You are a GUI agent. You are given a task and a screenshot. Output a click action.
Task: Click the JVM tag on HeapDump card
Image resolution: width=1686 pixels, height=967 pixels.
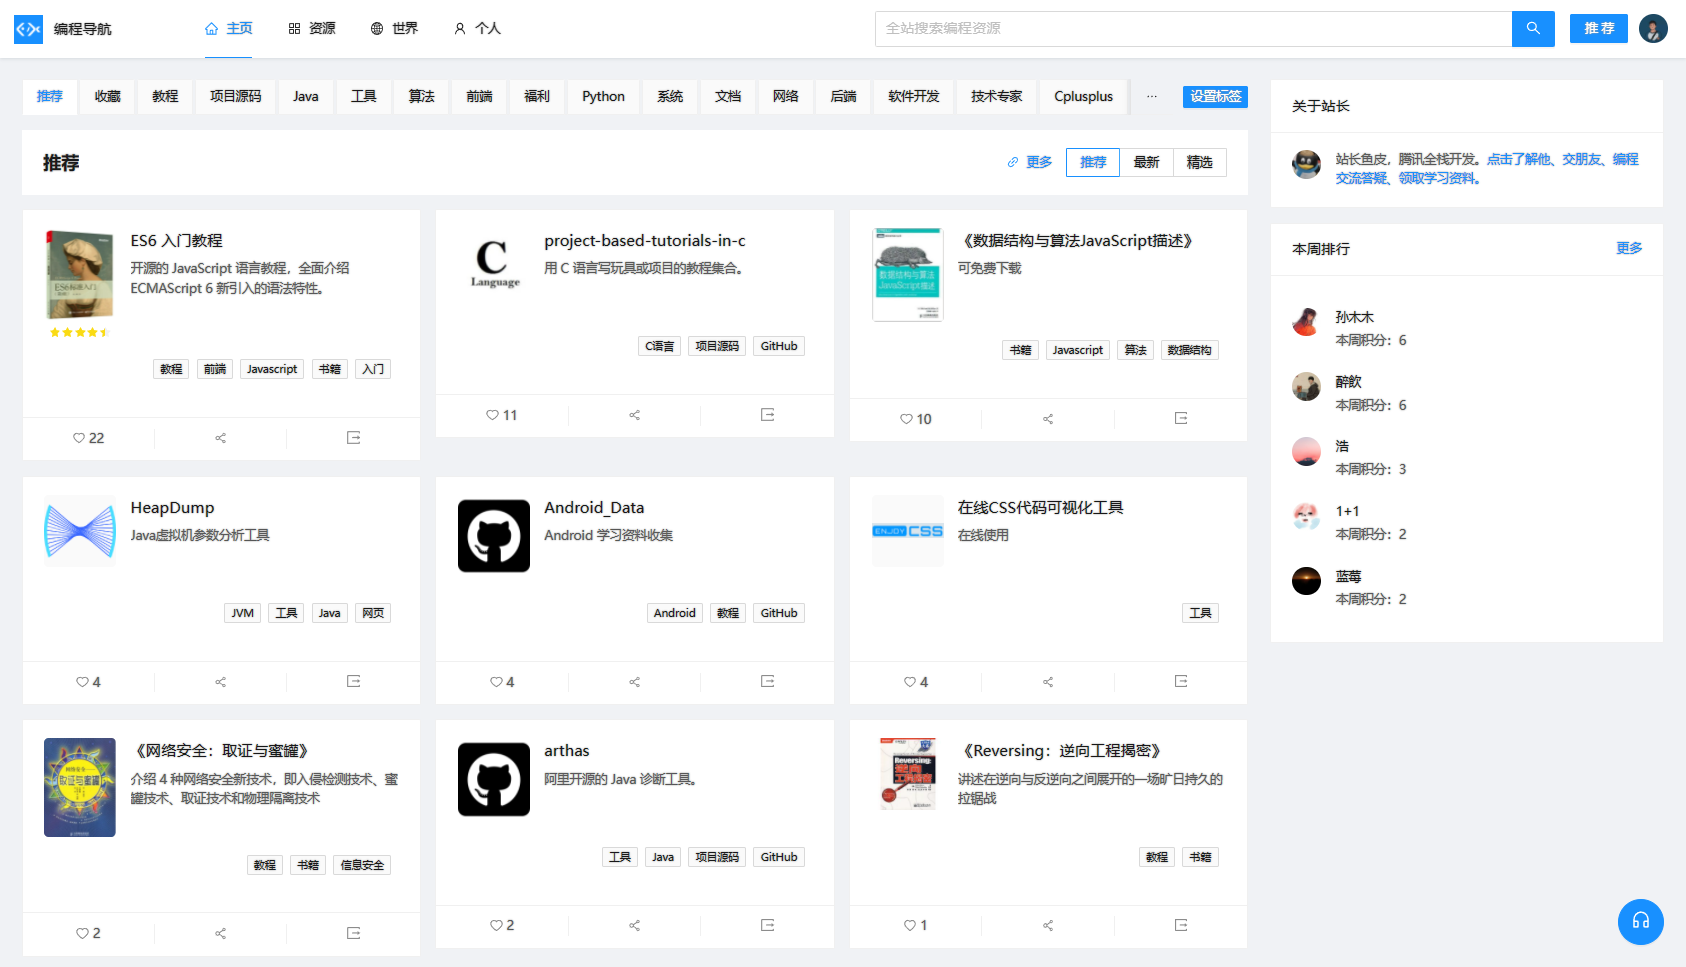242,613
